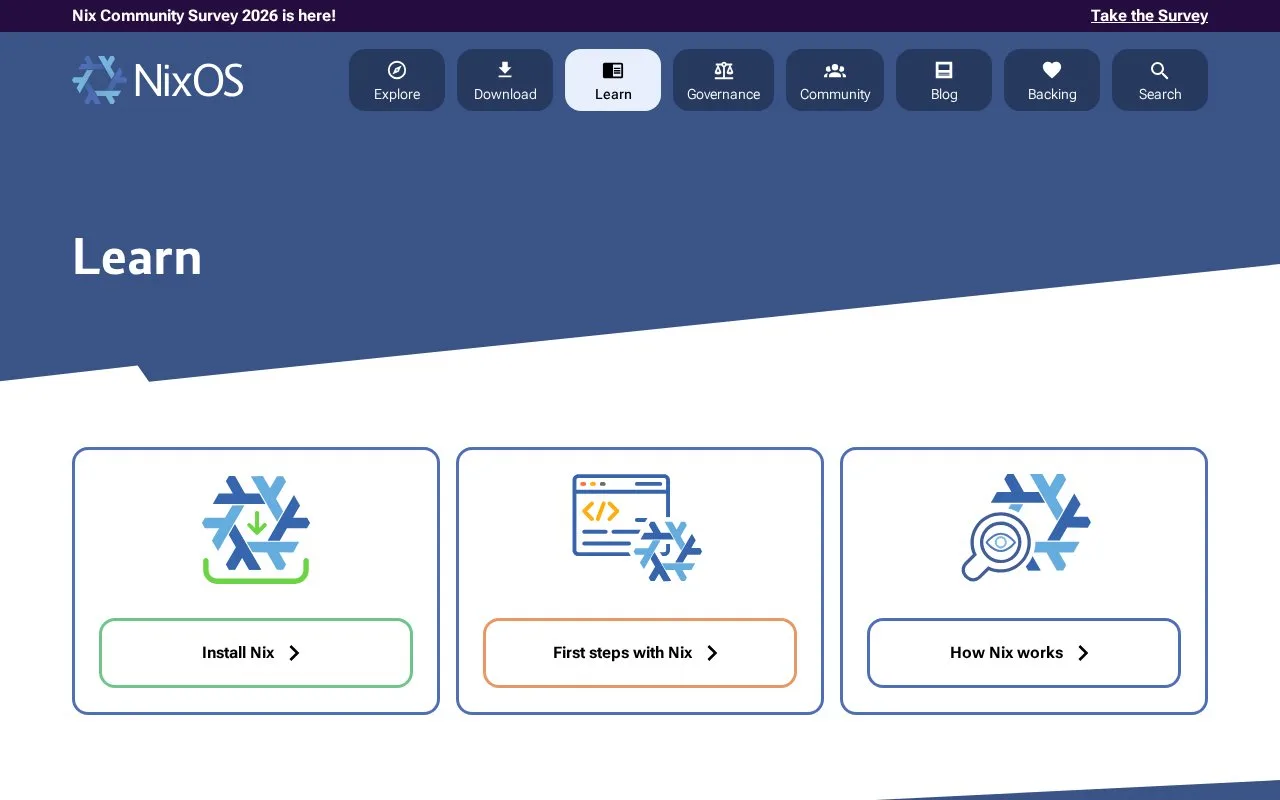Click the code window illustration
This screenshot has width=1280, height=800.
click(x=637, y=527)
